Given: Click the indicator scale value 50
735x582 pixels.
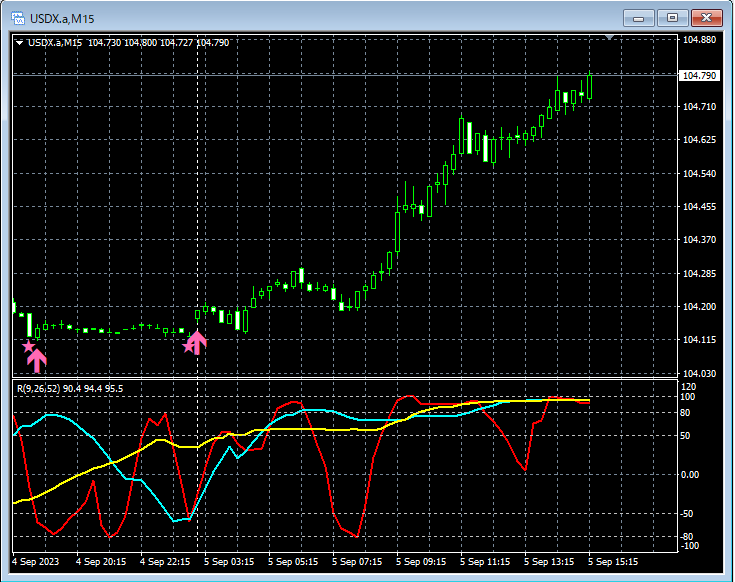Looking at the screenshot, I should click(x=685, y=436).
